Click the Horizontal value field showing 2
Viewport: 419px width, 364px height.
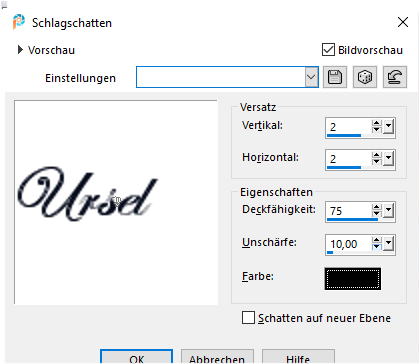coord(349,158)
